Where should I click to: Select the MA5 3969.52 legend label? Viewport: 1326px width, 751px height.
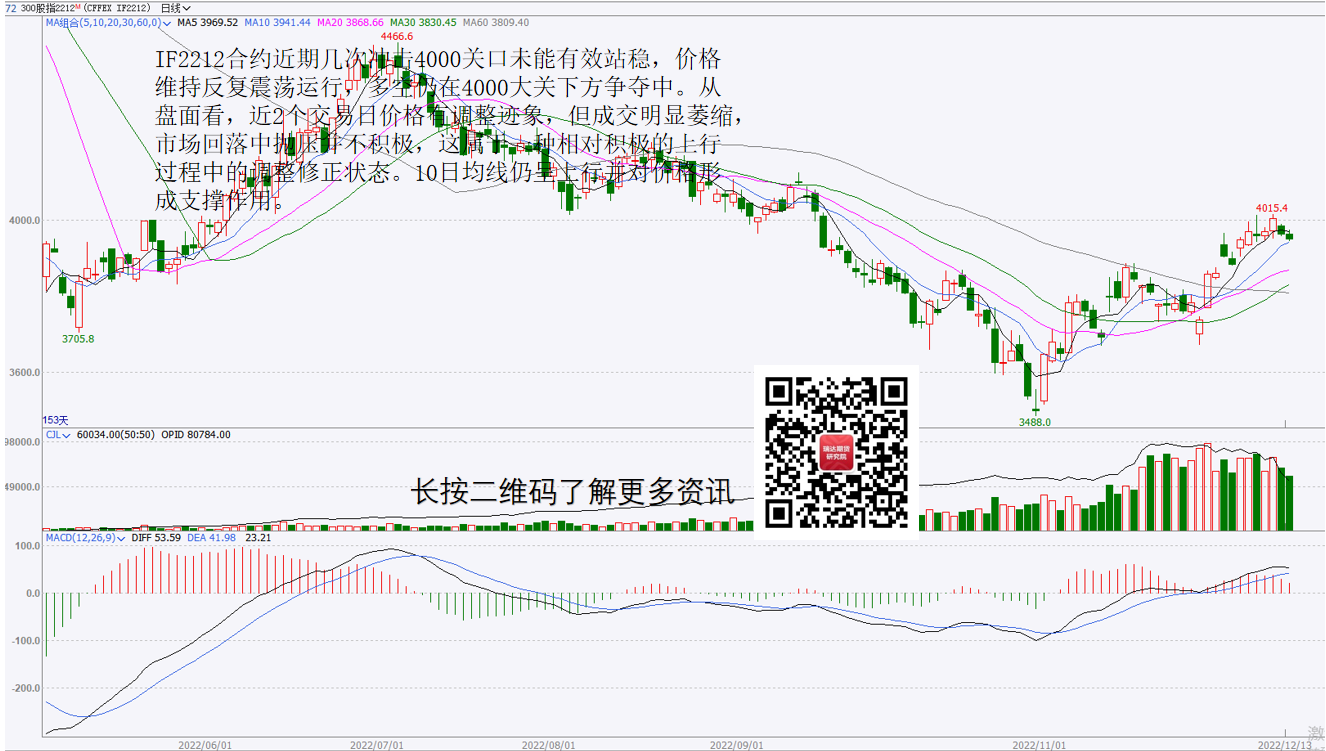(x=208, y=22)
